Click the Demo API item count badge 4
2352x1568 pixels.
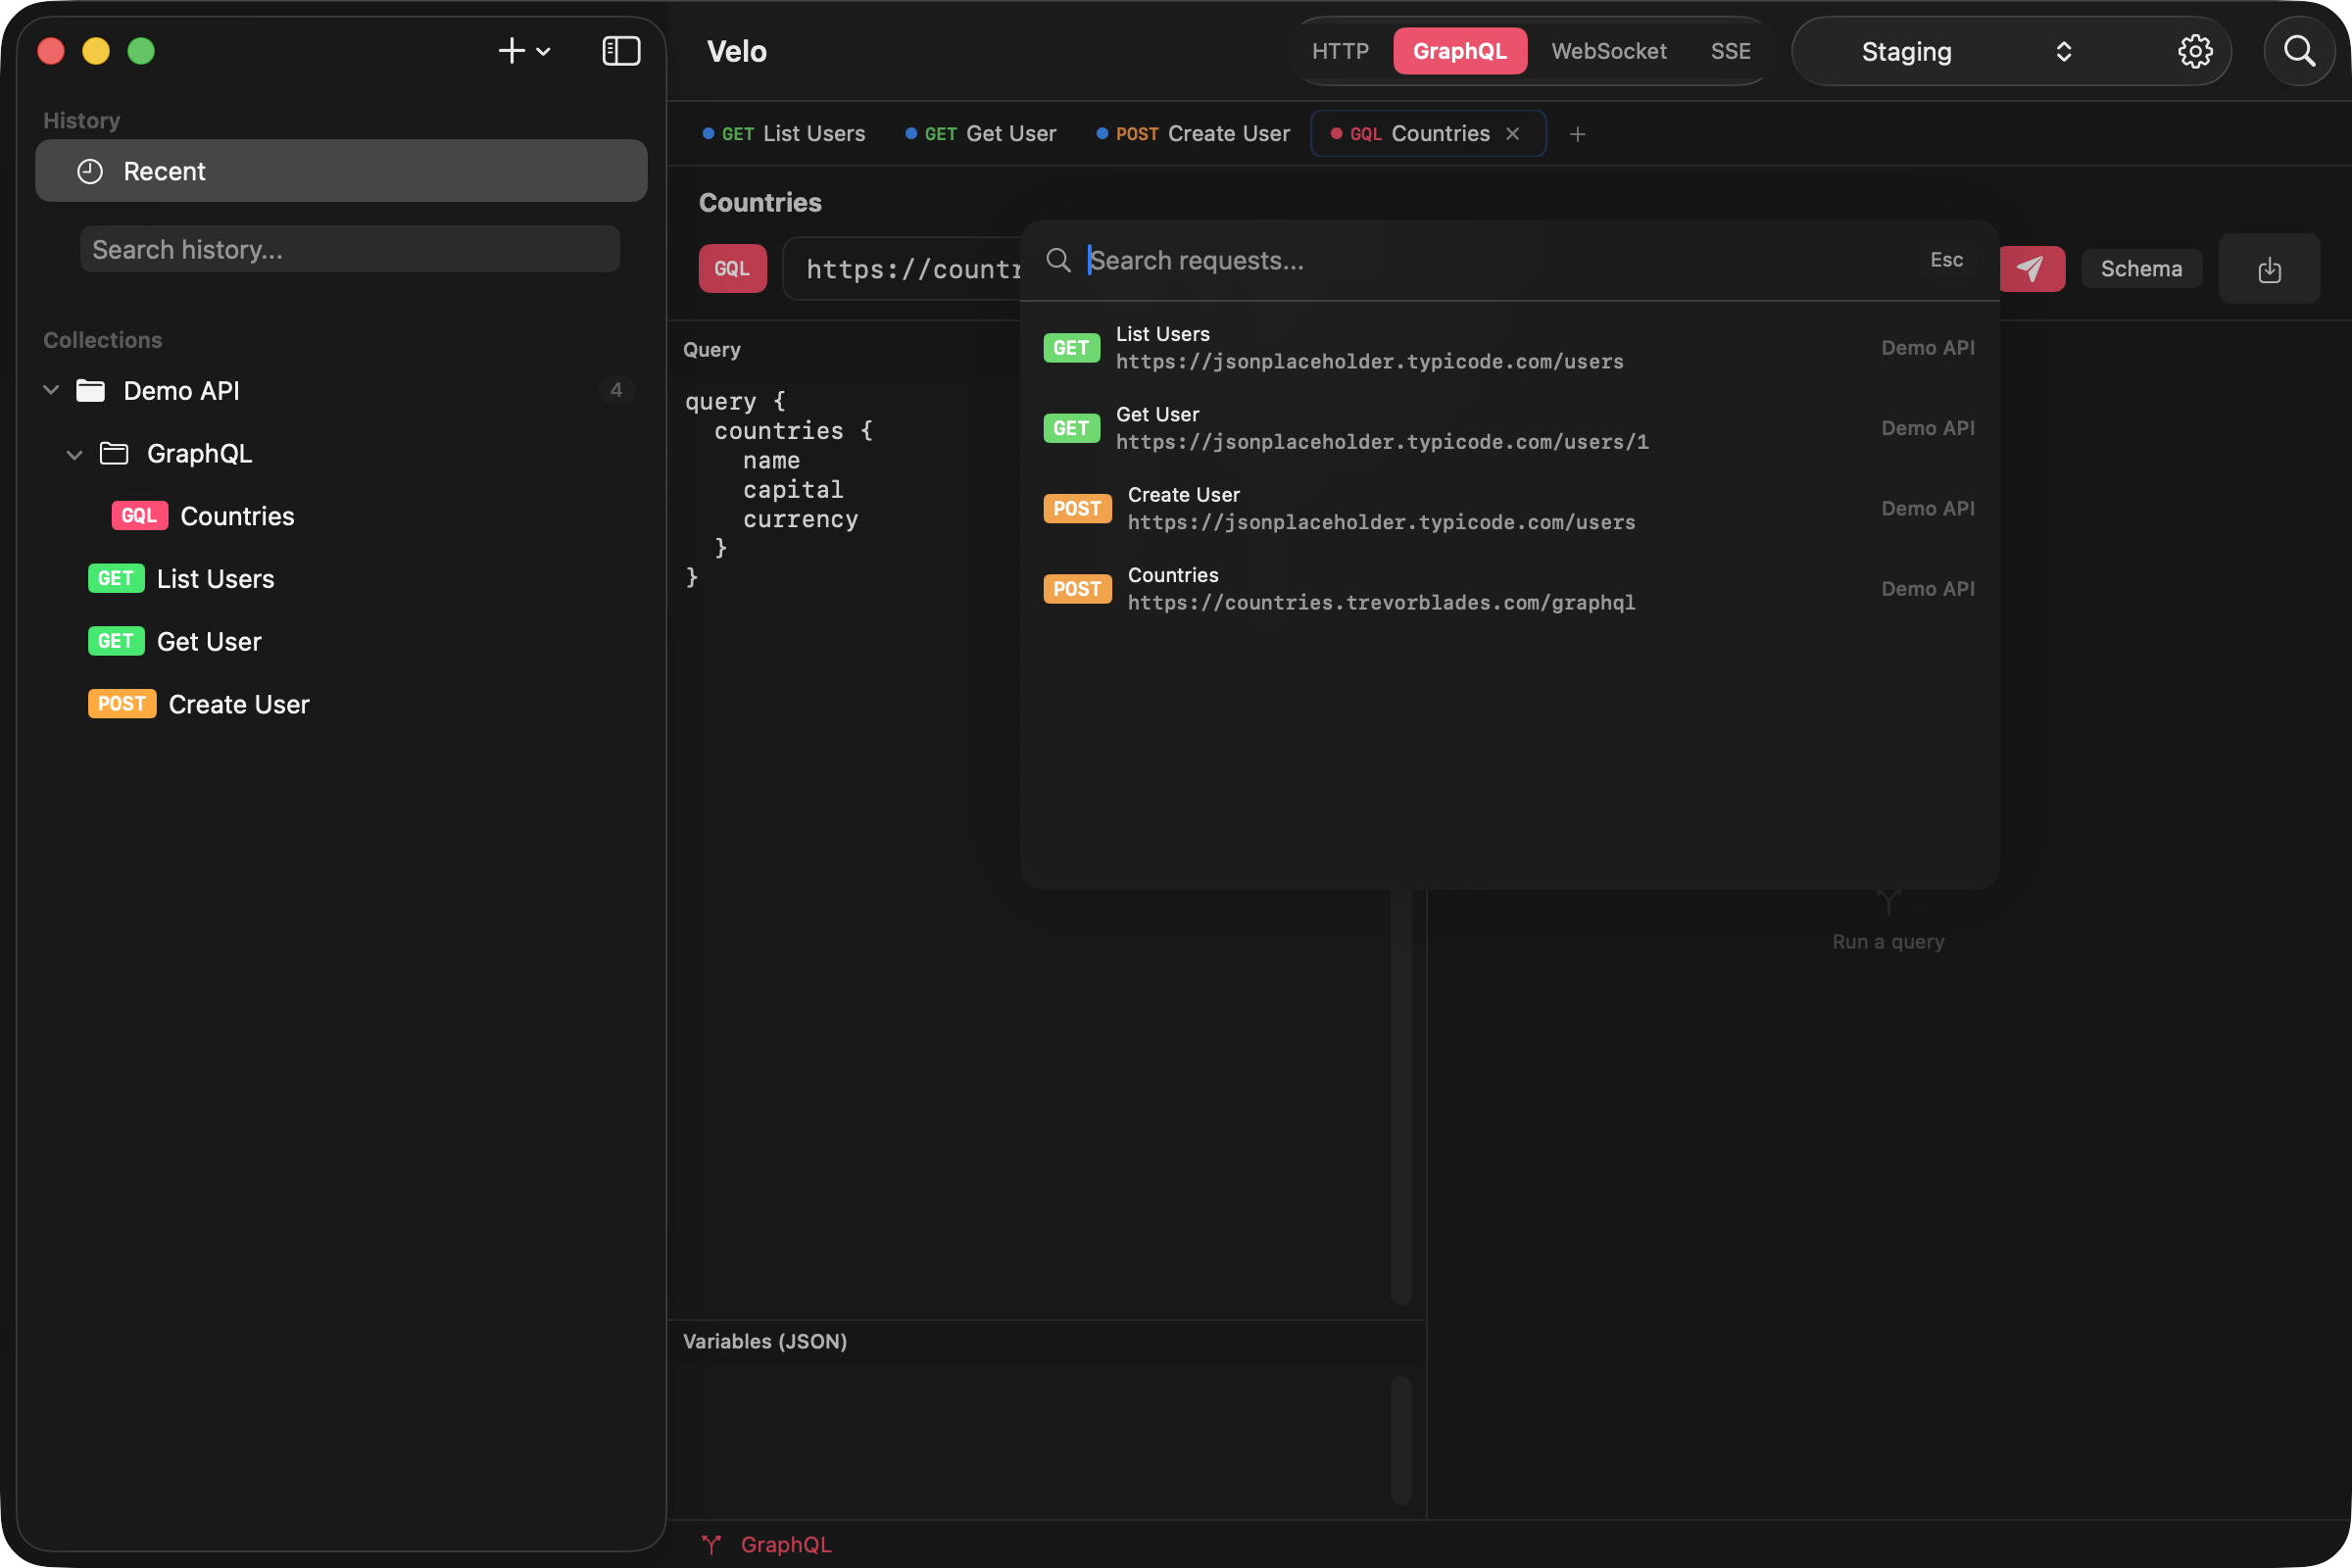coord(616,390)
